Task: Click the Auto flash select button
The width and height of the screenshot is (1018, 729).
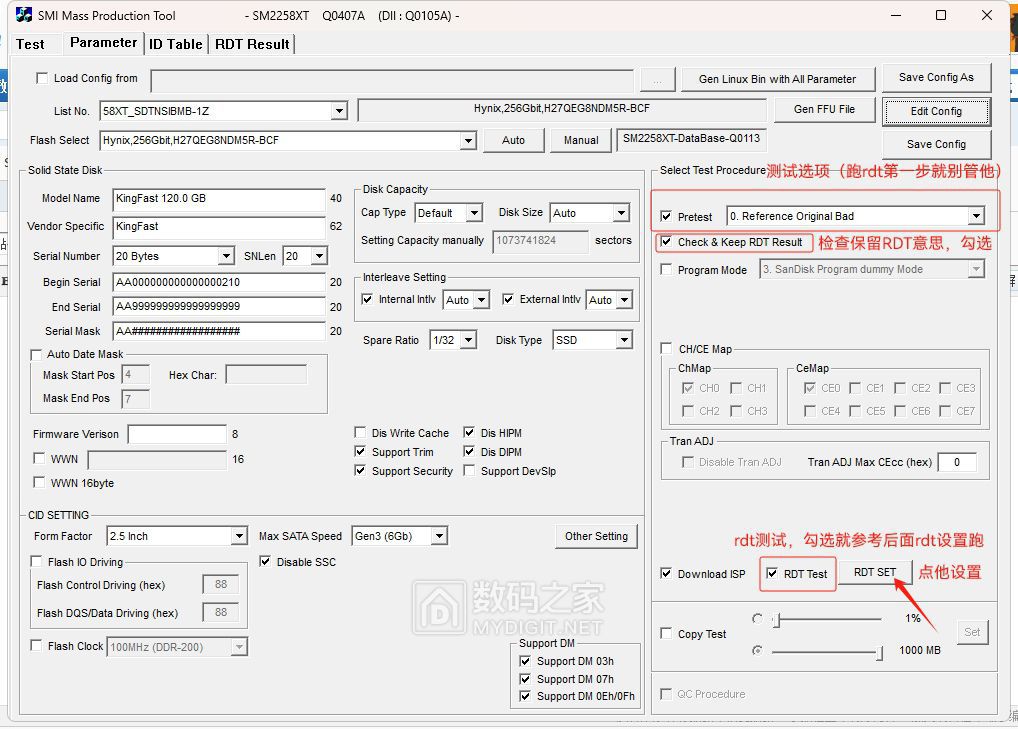Action: [x=513, y=140]
